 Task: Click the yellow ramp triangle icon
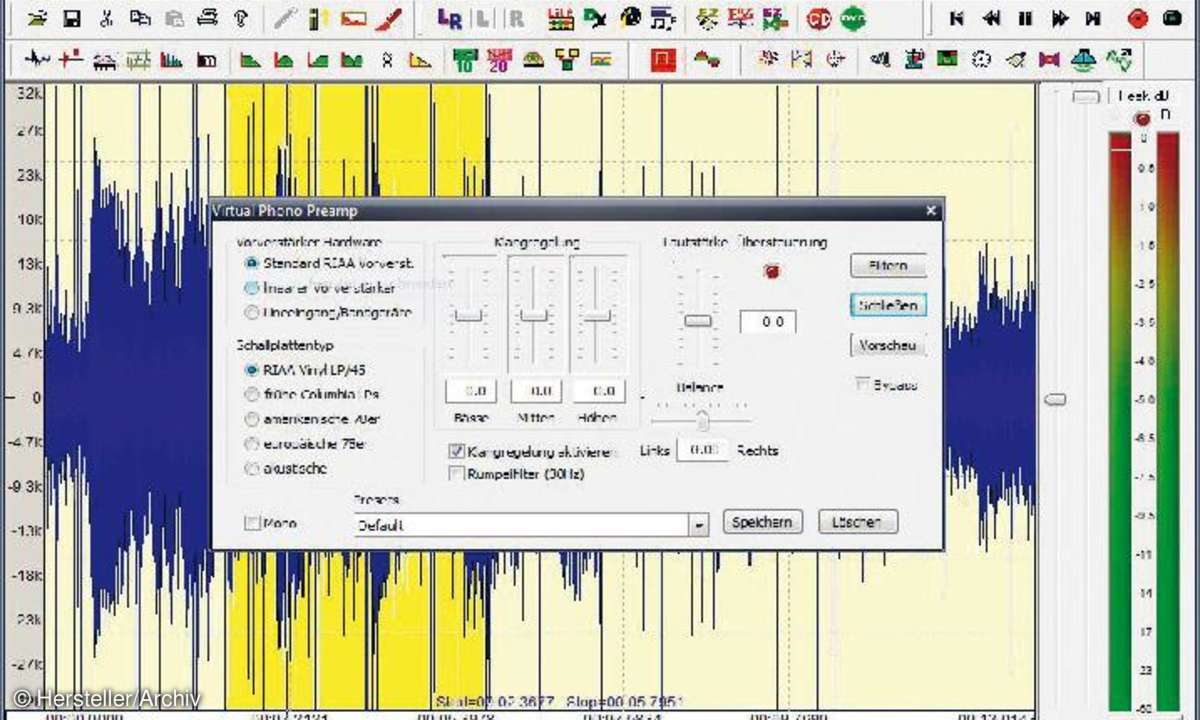coord(421,60)
